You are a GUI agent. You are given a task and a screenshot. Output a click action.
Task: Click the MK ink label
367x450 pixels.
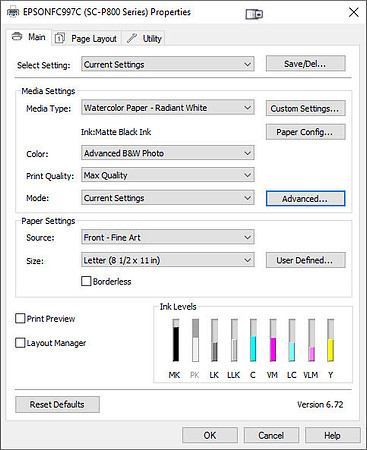pos(174,375)
